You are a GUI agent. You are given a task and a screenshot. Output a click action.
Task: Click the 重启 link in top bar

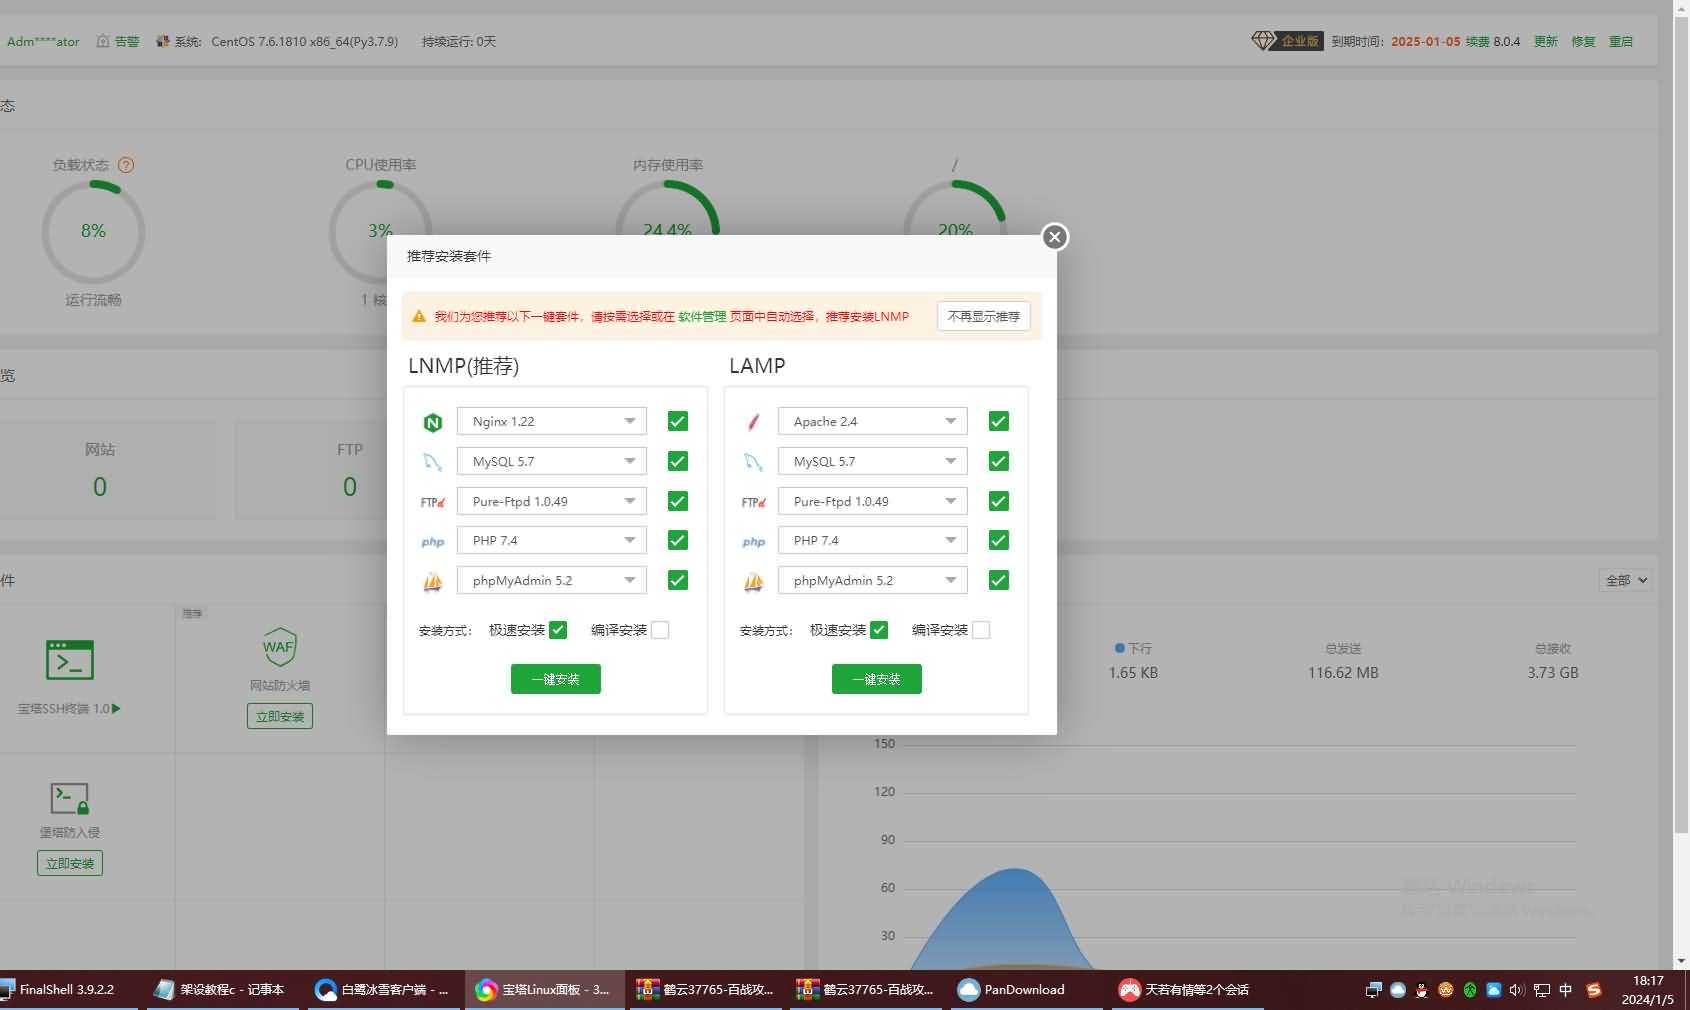1621,41
